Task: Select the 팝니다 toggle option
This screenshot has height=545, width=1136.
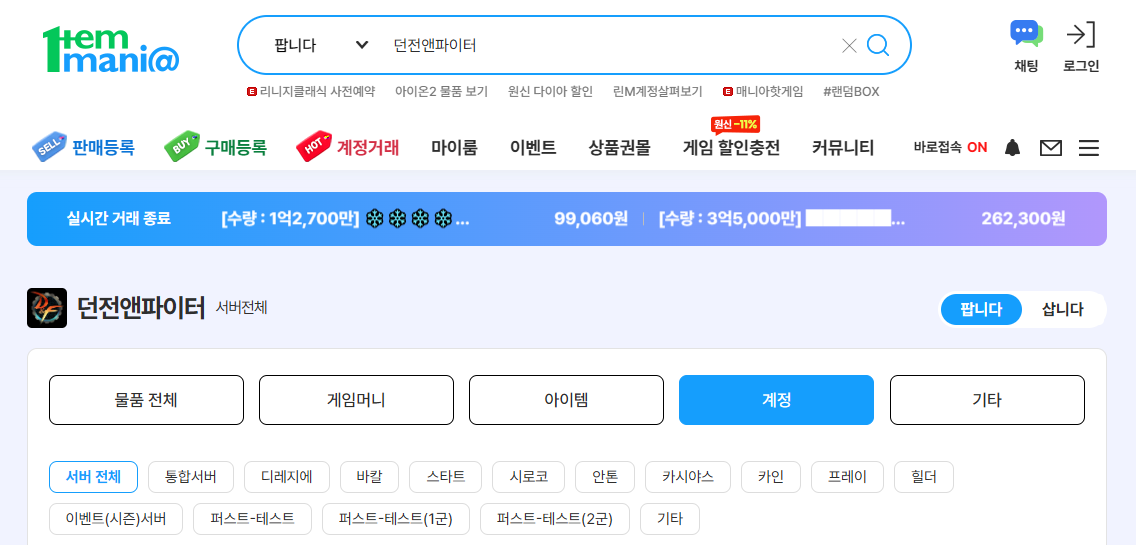Action: 981,309
